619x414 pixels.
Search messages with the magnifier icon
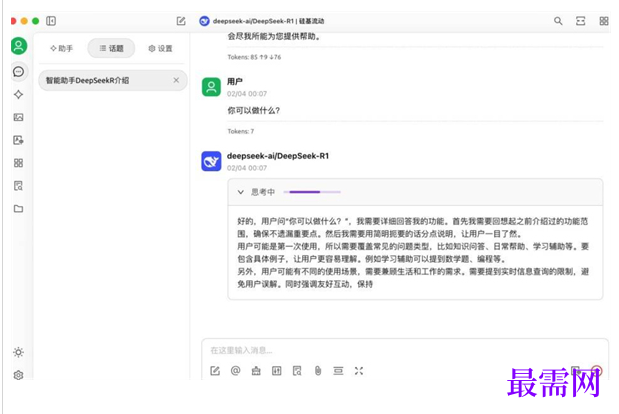click(x=558, y=21)
